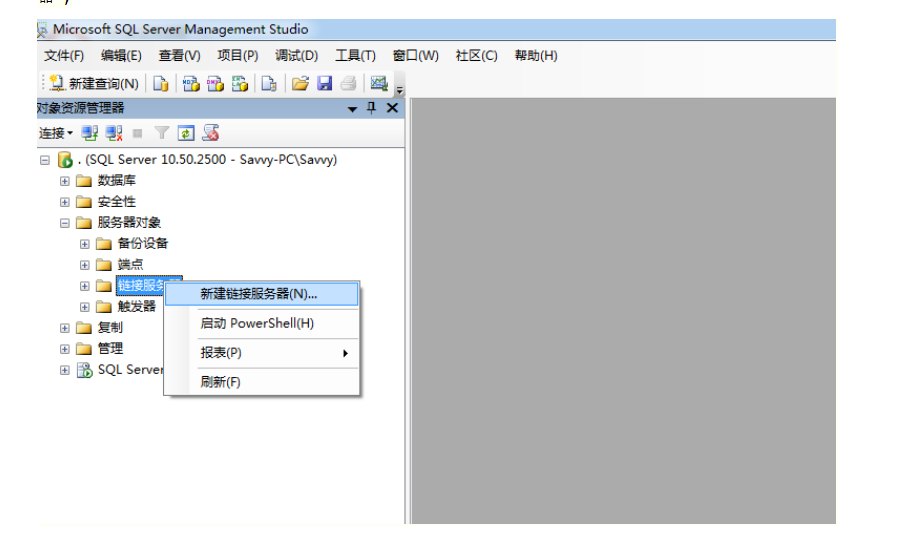
Task: Collapse the 服务器对象 folder node
Action: click(64, 223)
